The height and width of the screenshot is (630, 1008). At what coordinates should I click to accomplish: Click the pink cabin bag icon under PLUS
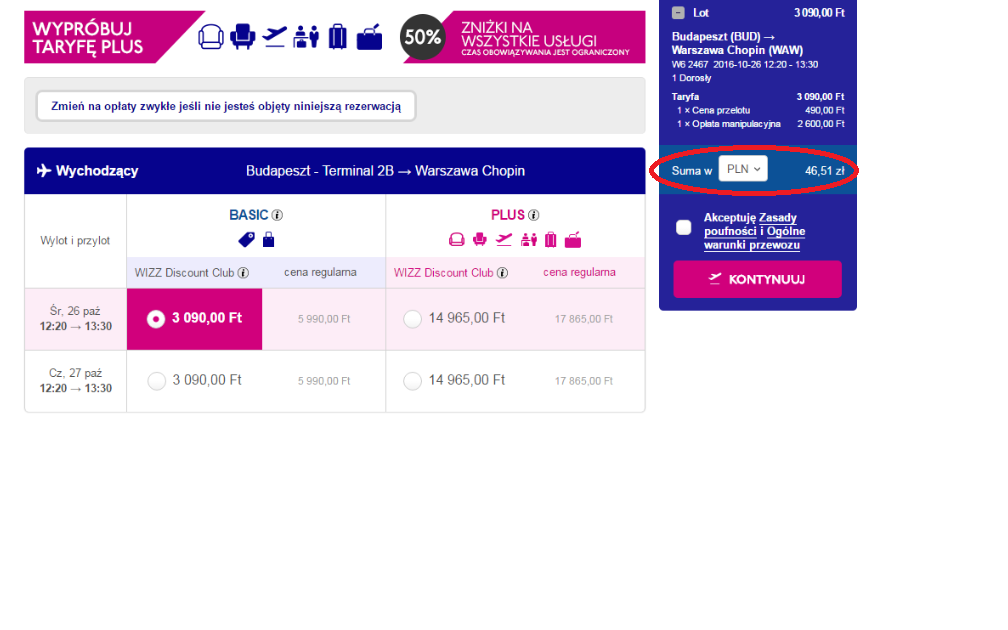(x=573, y=240)
